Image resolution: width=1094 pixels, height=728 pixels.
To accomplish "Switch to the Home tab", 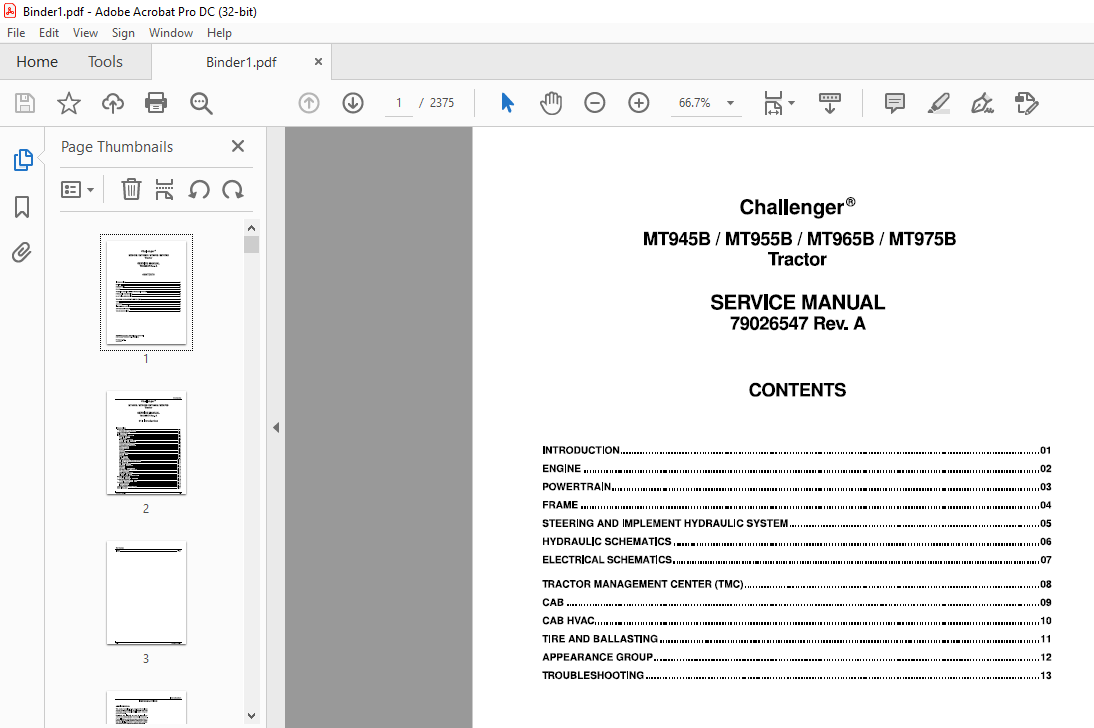I will [37, 61].
